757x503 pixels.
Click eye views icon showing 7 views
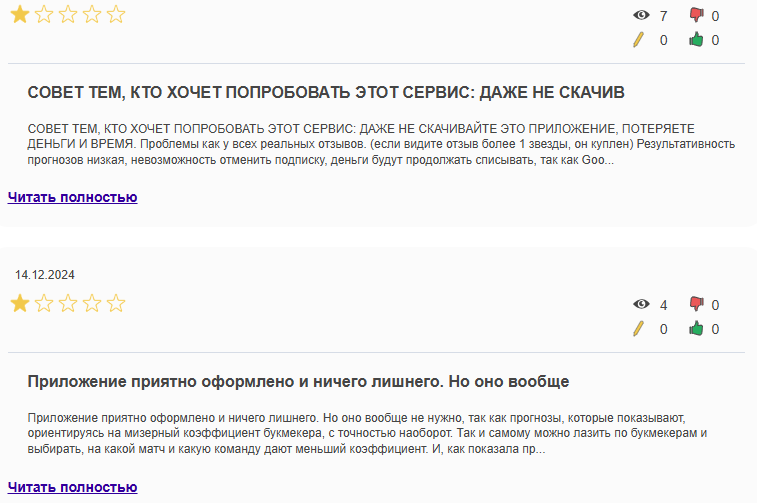tap(641, 16)
